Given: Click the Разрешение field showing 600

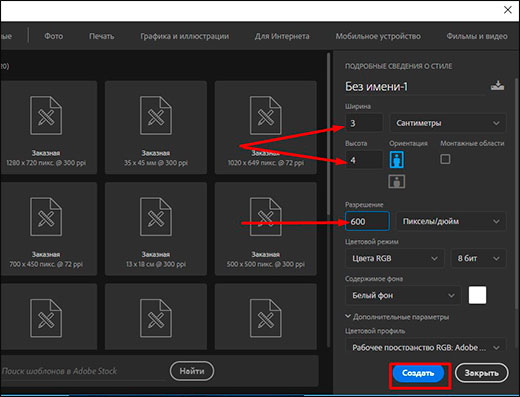Looking at the screenshot, I should tap(367, 221).
